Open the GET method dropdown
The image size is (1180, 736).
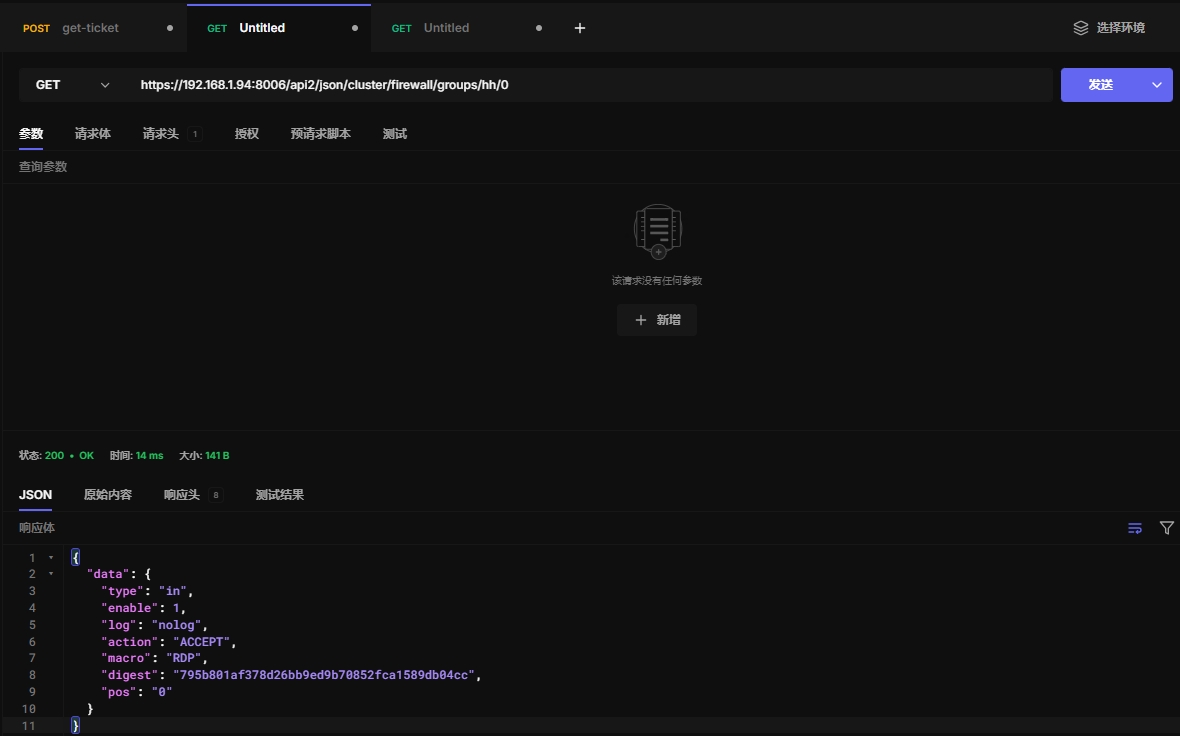[x=72, y=85]
